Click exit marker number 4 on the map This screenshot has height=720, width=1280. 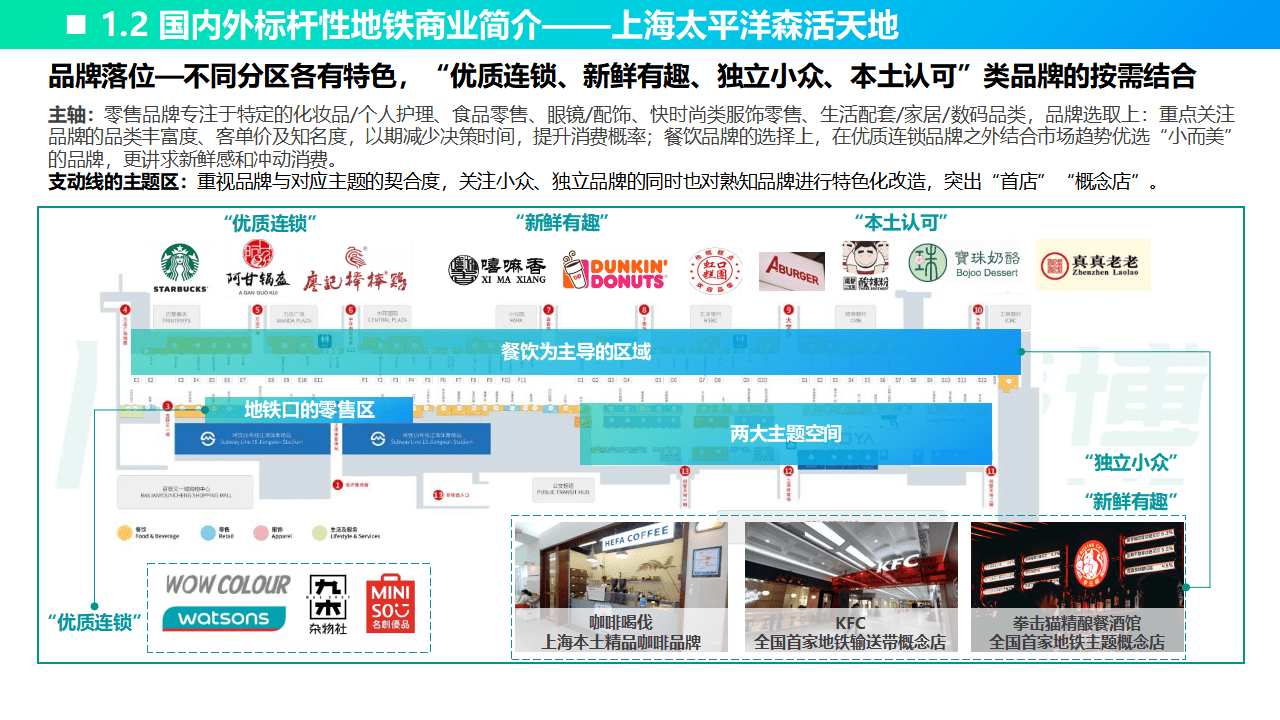pos(125,309)
